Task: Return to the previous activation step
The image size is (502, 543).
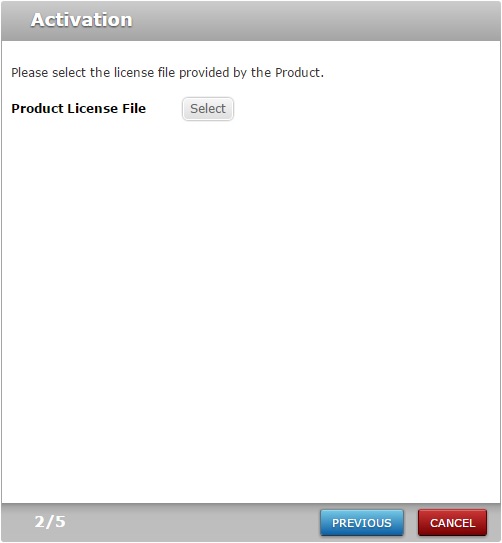Action: coord(361,523)
